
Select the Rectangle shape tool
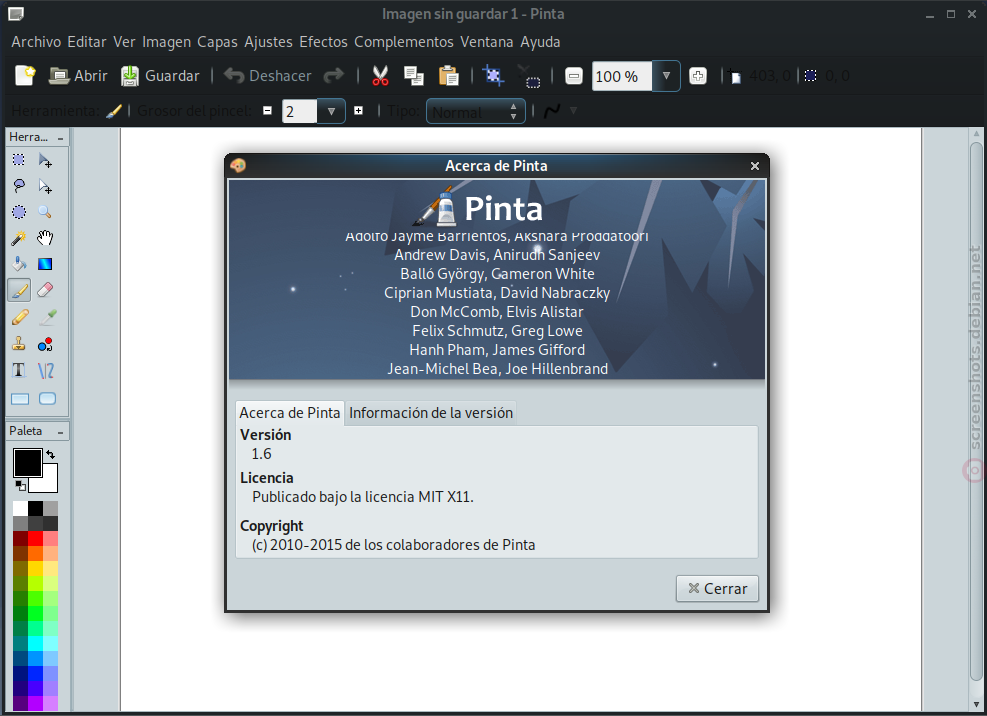point(20,399)
